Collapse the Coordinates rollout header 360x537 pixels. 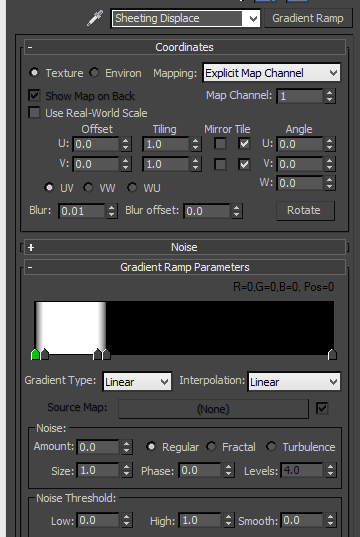pos(185,47)
